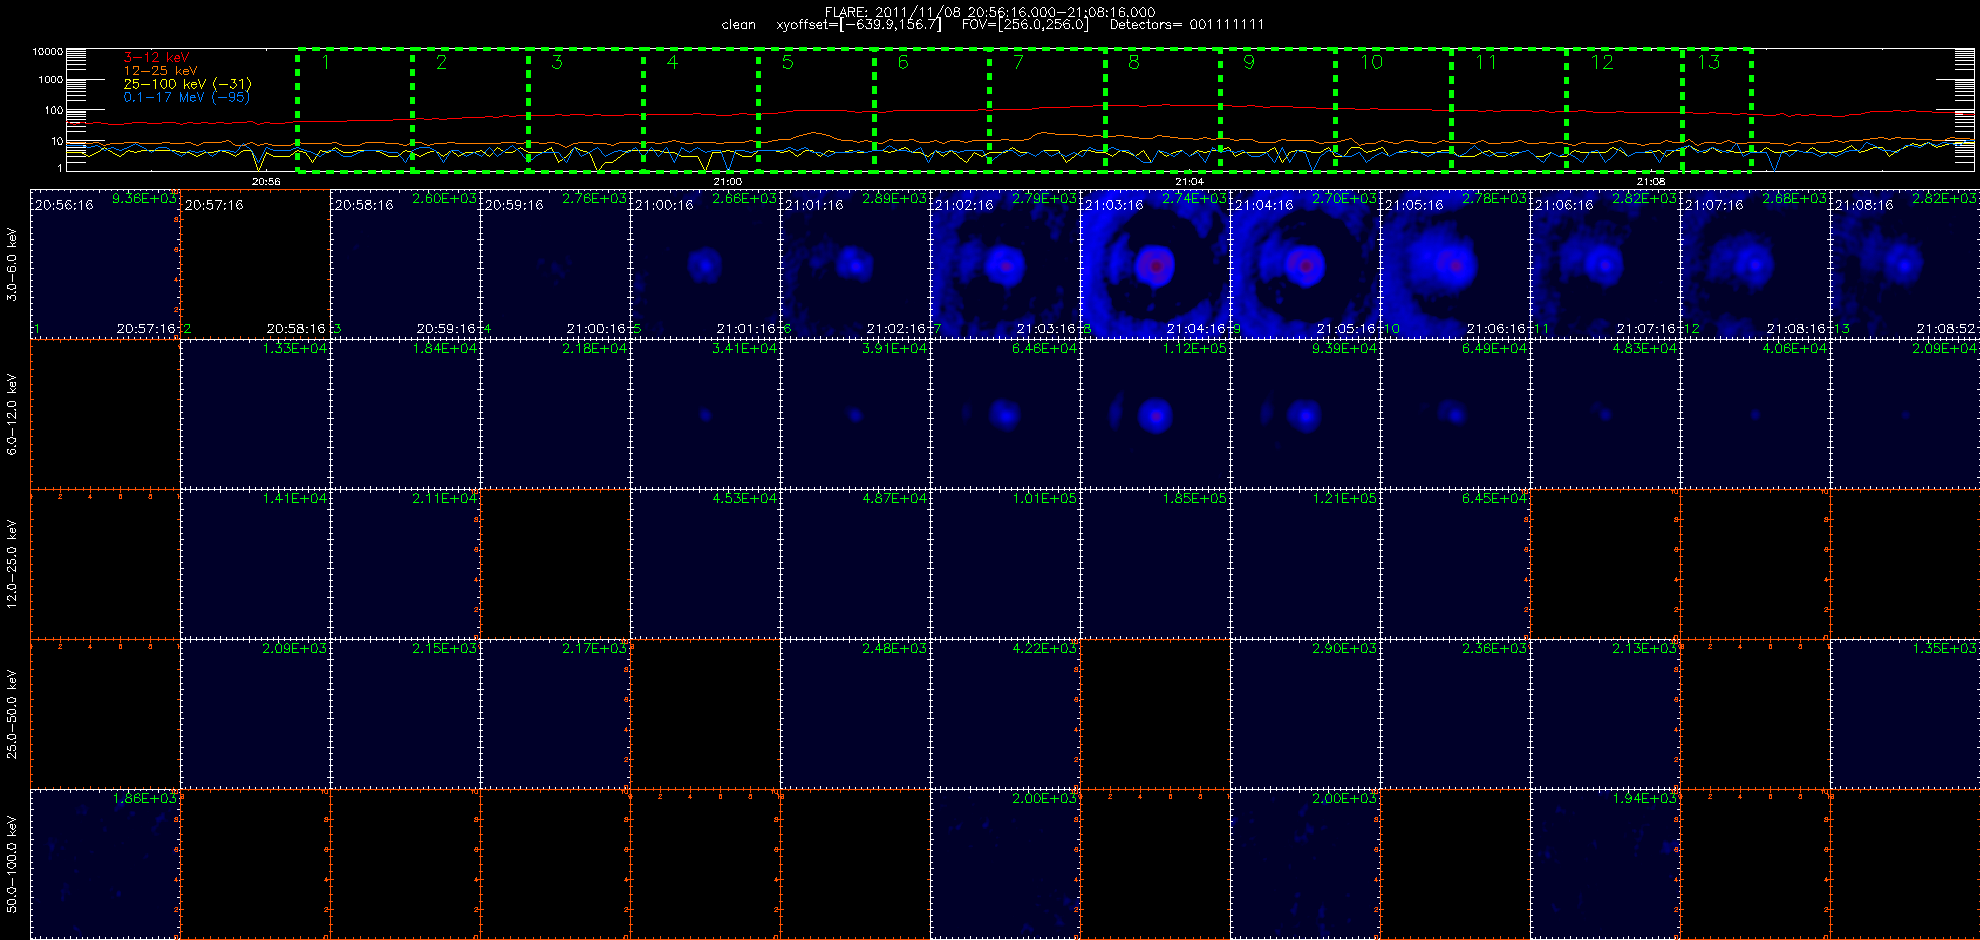Click the orange '12-25 keV' legend entry
This screenshot has height=940, width=1980.
click(x=160, y=71)
